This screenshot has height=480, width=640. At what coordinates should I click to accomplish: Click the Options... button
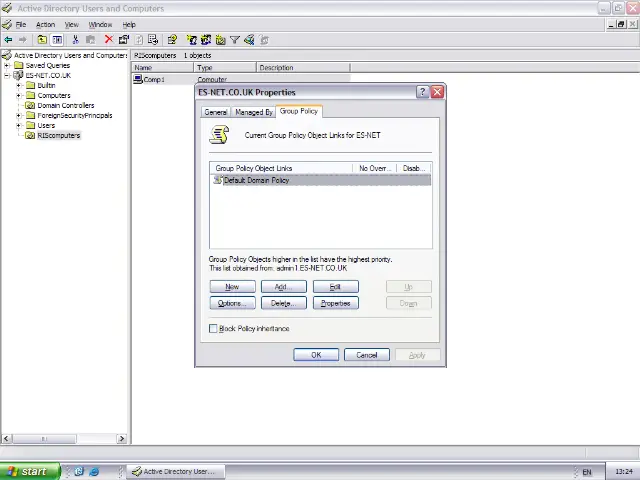pyautogui.click(x=232, y=303)
